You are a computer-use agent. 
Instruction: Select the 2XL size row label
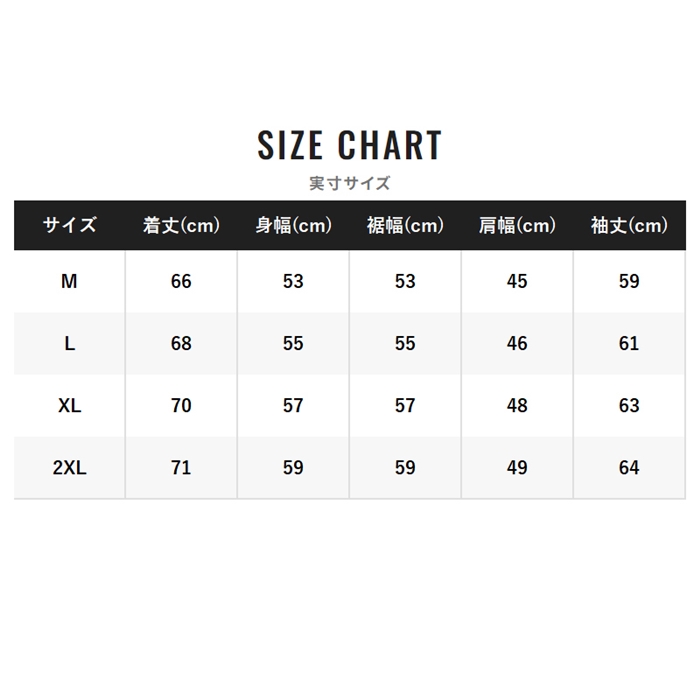(69, 467)
